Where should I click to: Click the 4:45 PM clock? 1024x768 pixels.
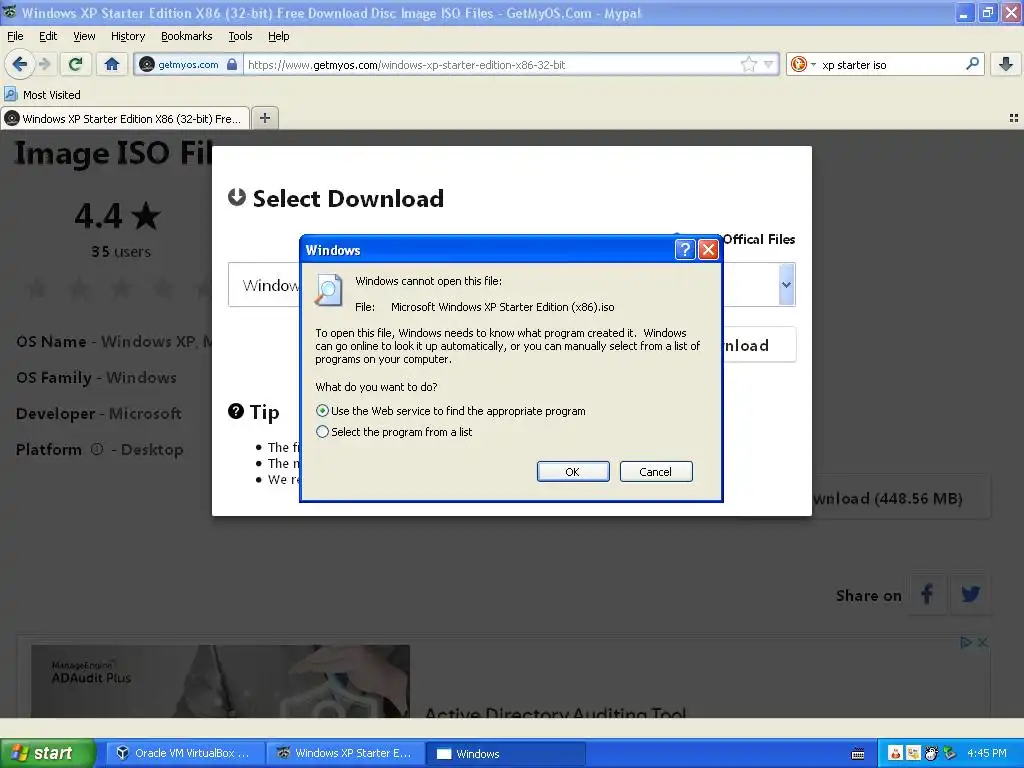987,753
